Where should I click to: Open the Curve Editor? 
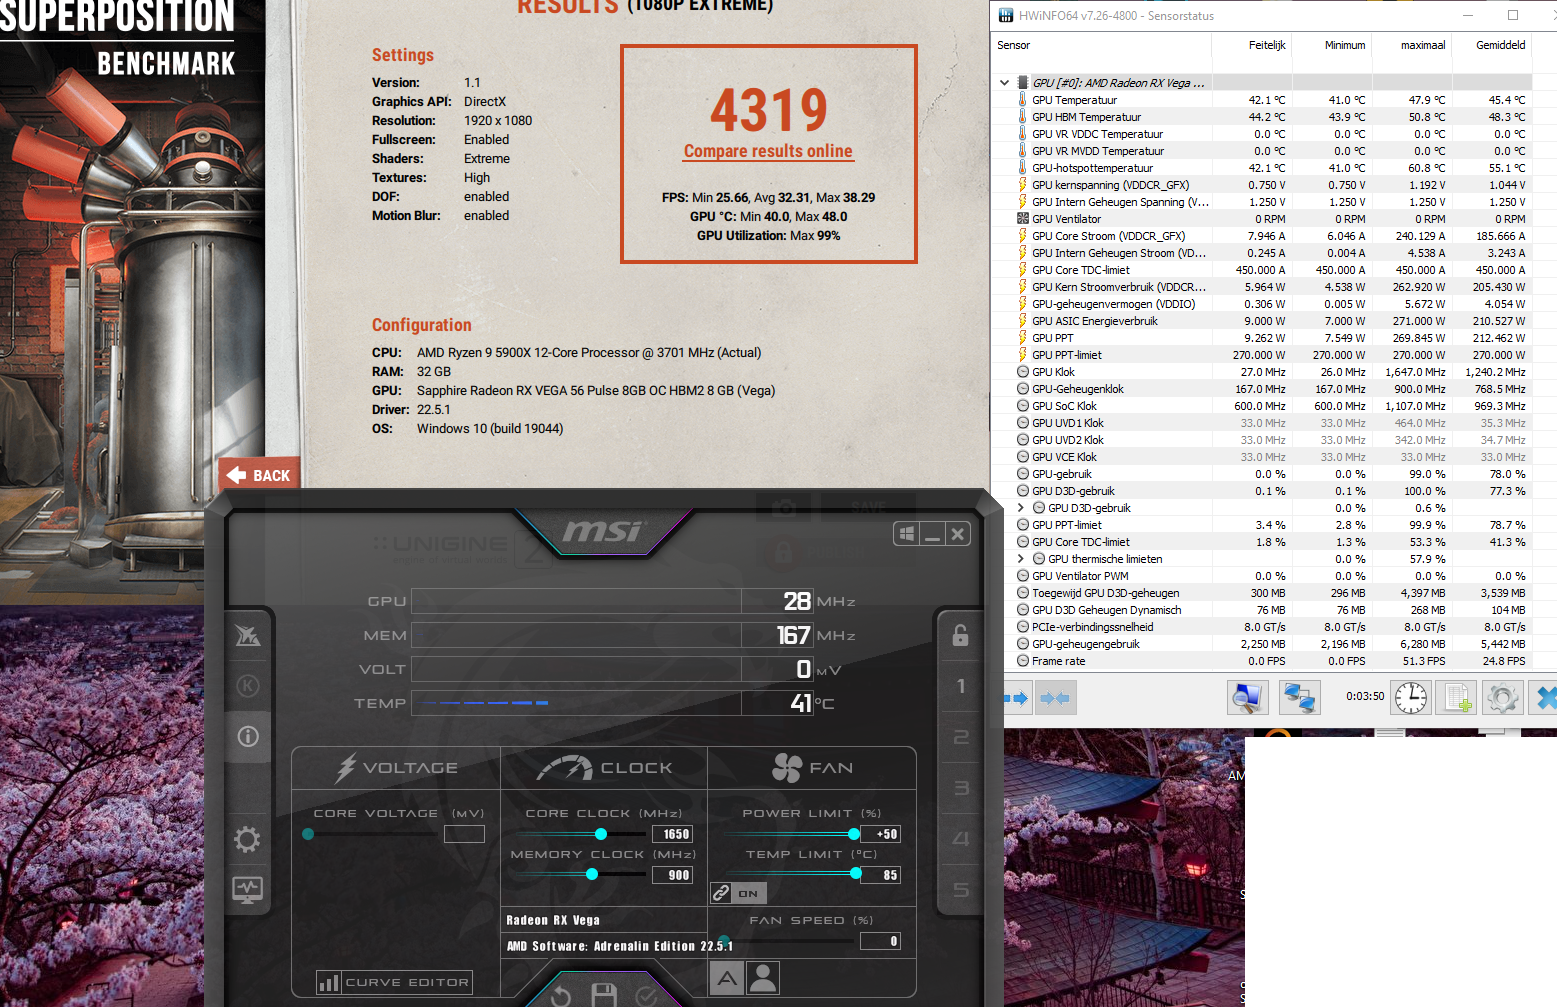click(394, 982)
